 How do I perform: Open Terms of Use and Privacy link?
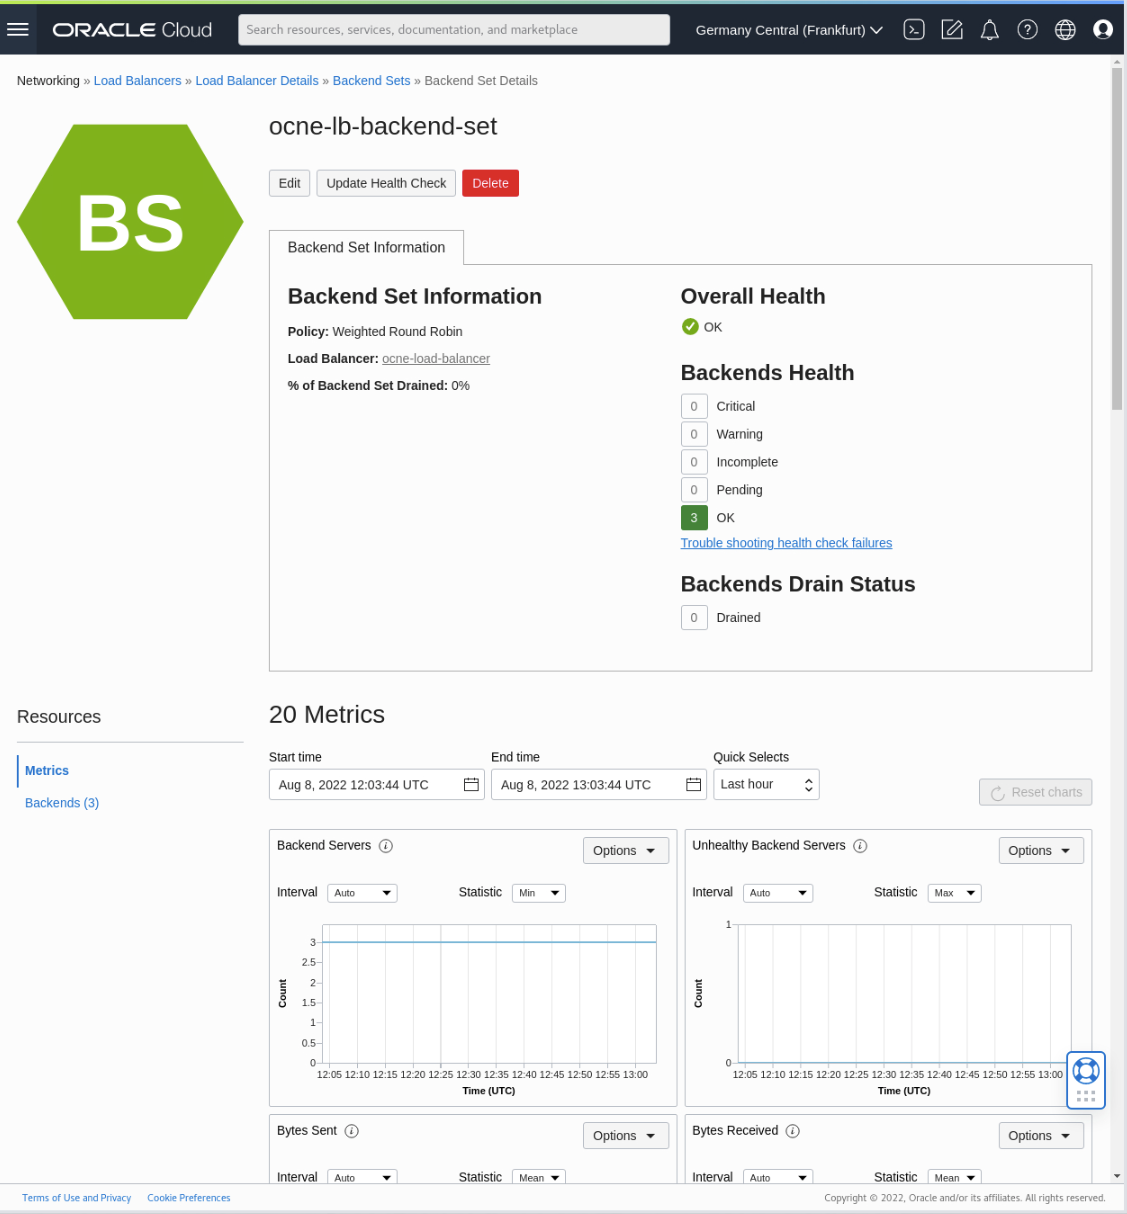pyautogui.click(x=76, y=1198)
